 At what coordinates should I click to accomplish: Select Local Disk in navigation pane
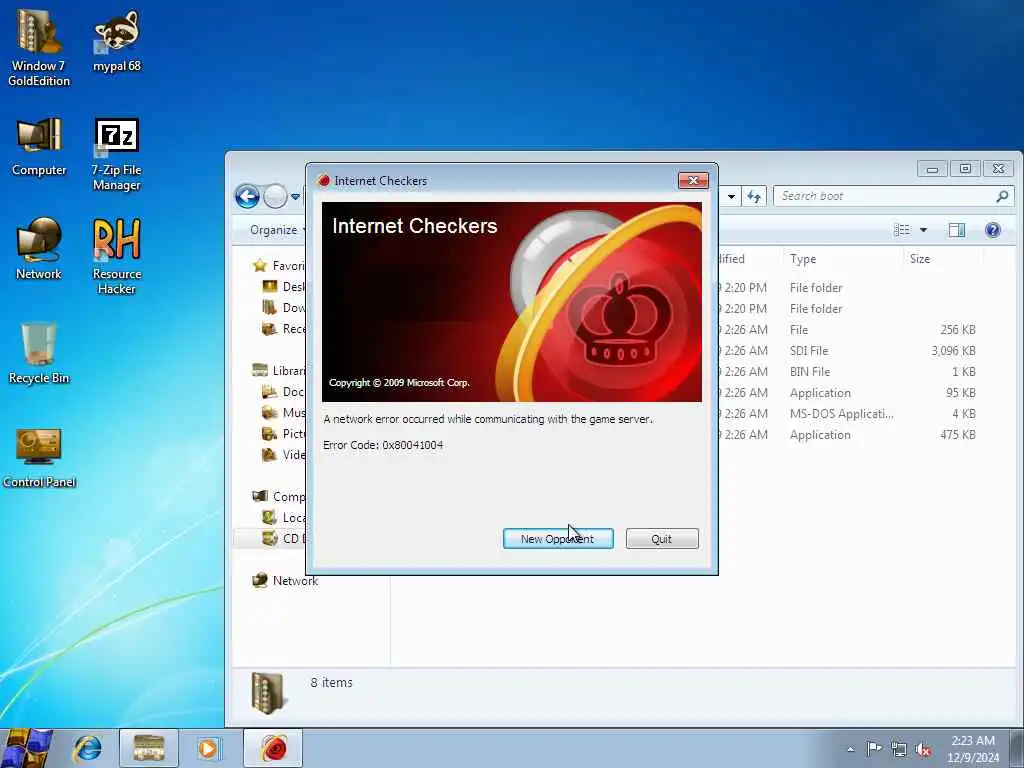tap(283, 518)
